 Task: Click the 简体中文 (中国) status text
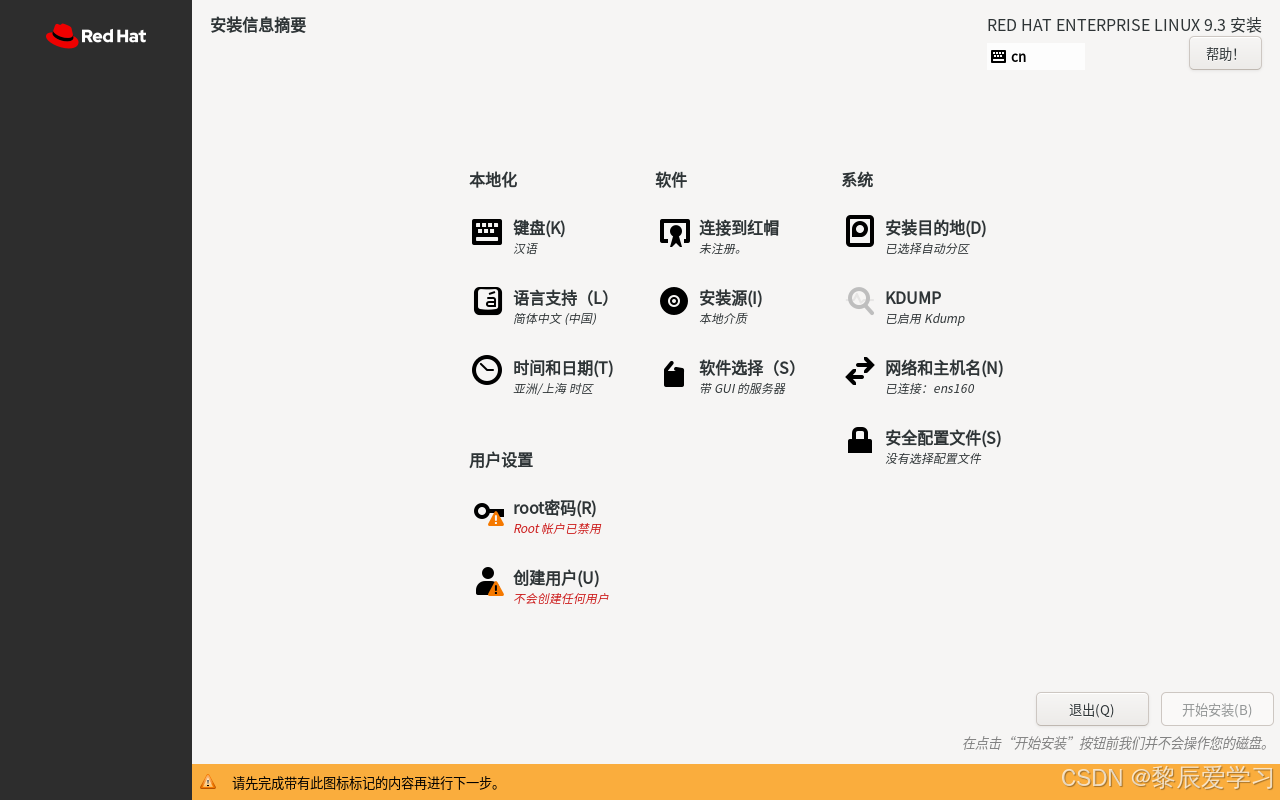point(554,319)
